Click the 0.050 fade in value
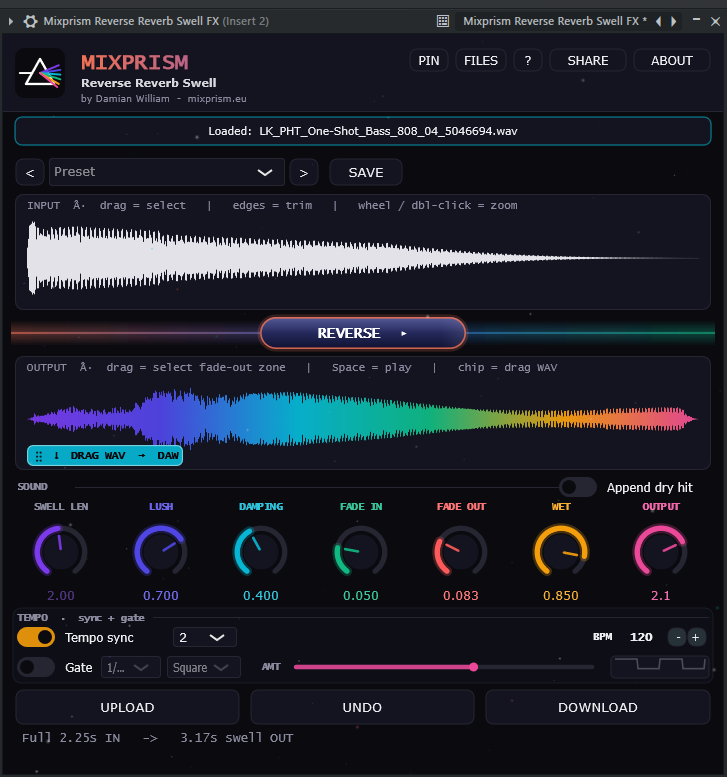The image size is (727, 777). pyautogui.click(x=361, y=595)
